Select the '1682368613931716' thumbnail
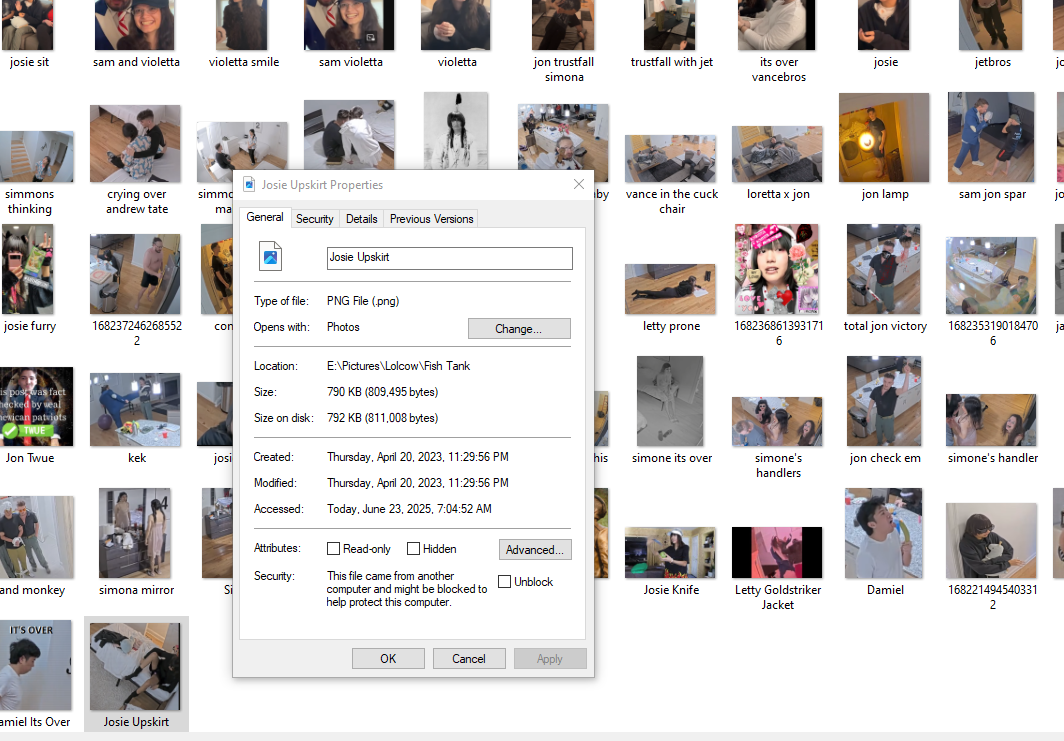This screenshot has height=741, width=1064. pos(776,269)
